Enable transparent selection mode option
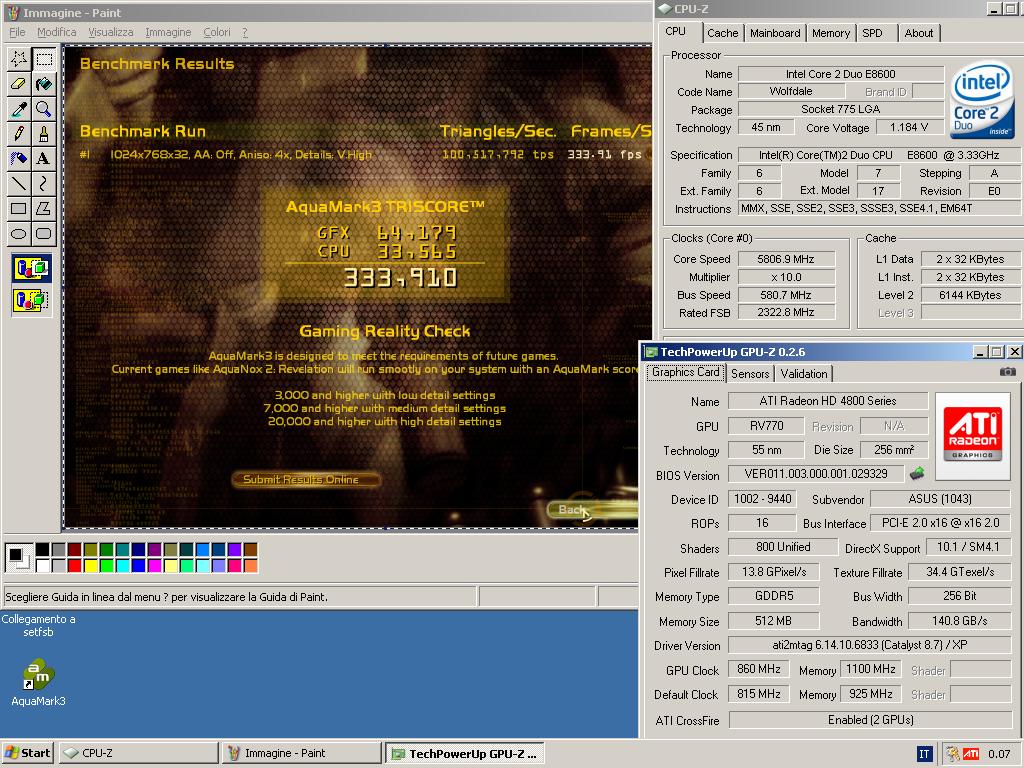This screenshot has width=1024, height=768. tap(31, 300)
